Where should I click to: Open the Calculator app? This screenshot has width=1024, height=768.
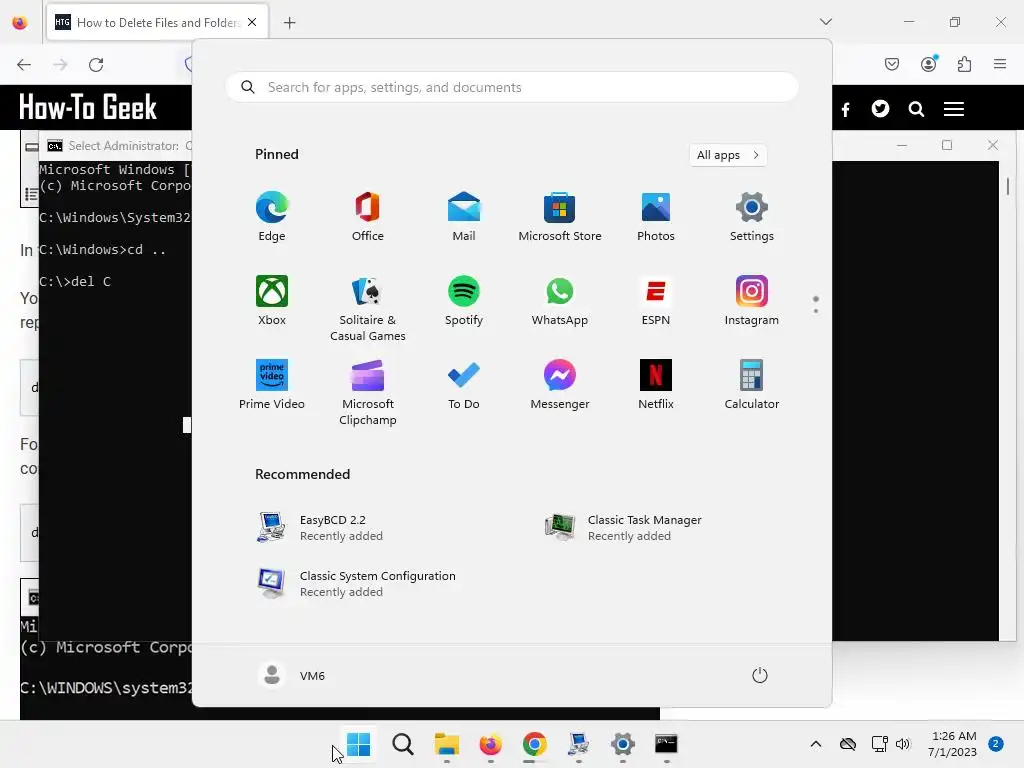tap(752, 384)
